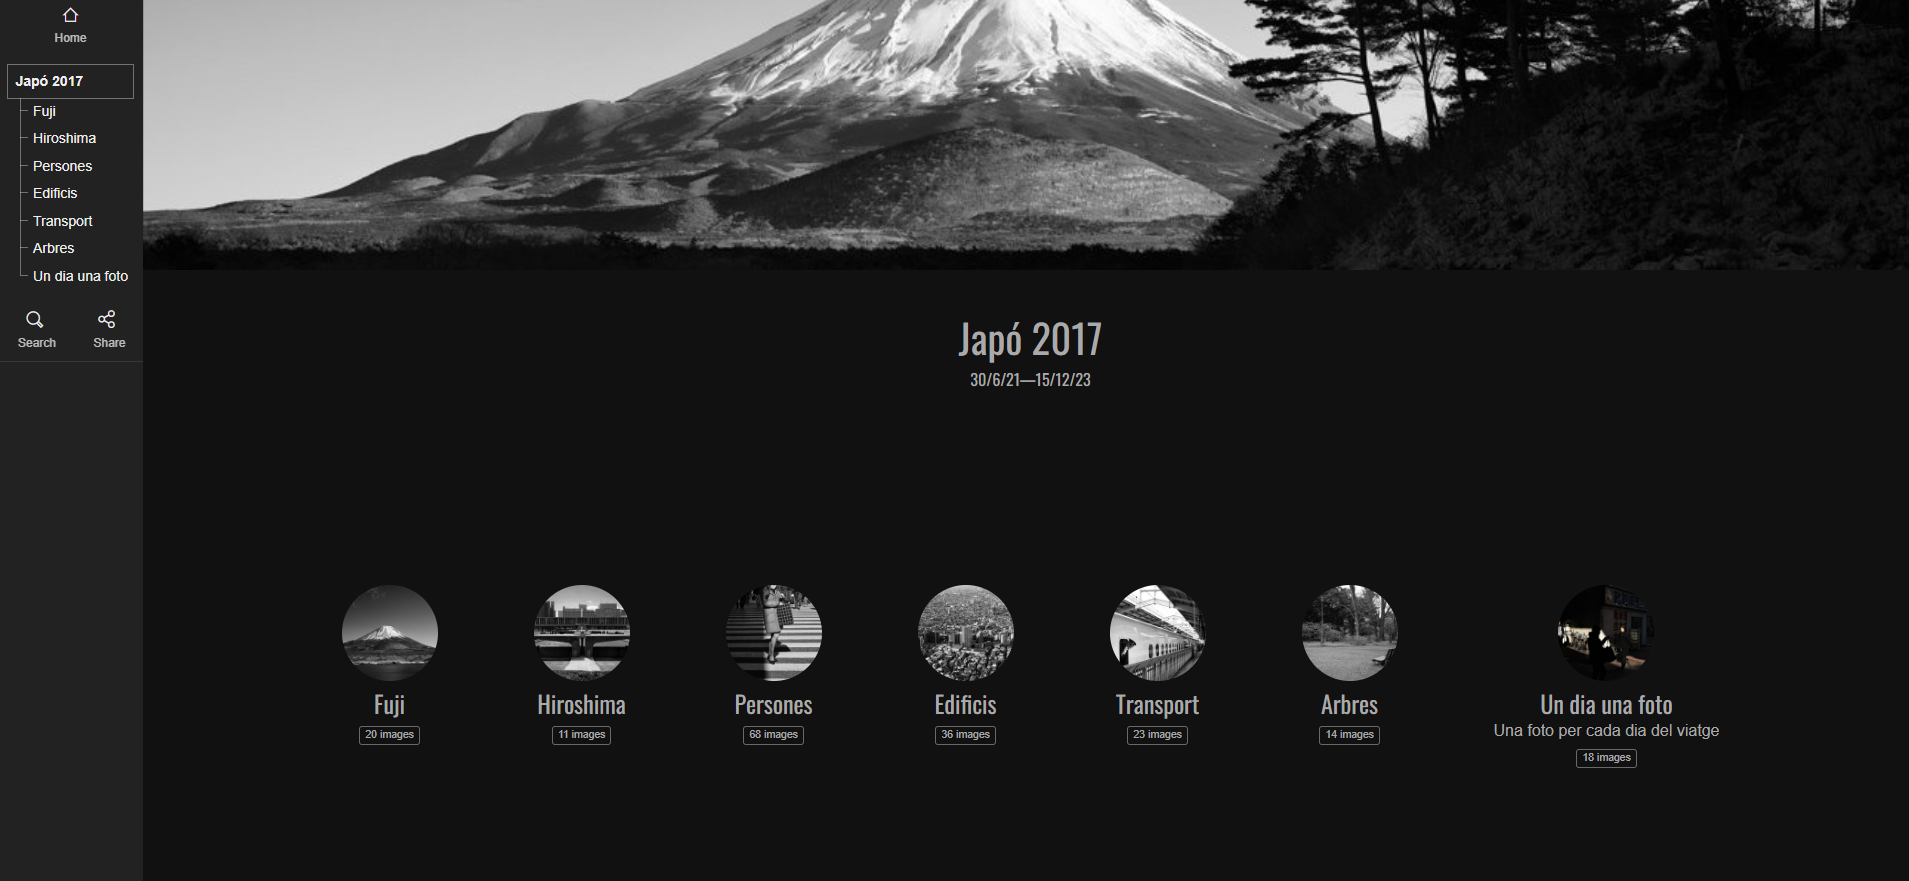Select Arbres sidebar tree entry
Image resolution: width=1909 pixels, height=881 pixels.
point(53,248)
